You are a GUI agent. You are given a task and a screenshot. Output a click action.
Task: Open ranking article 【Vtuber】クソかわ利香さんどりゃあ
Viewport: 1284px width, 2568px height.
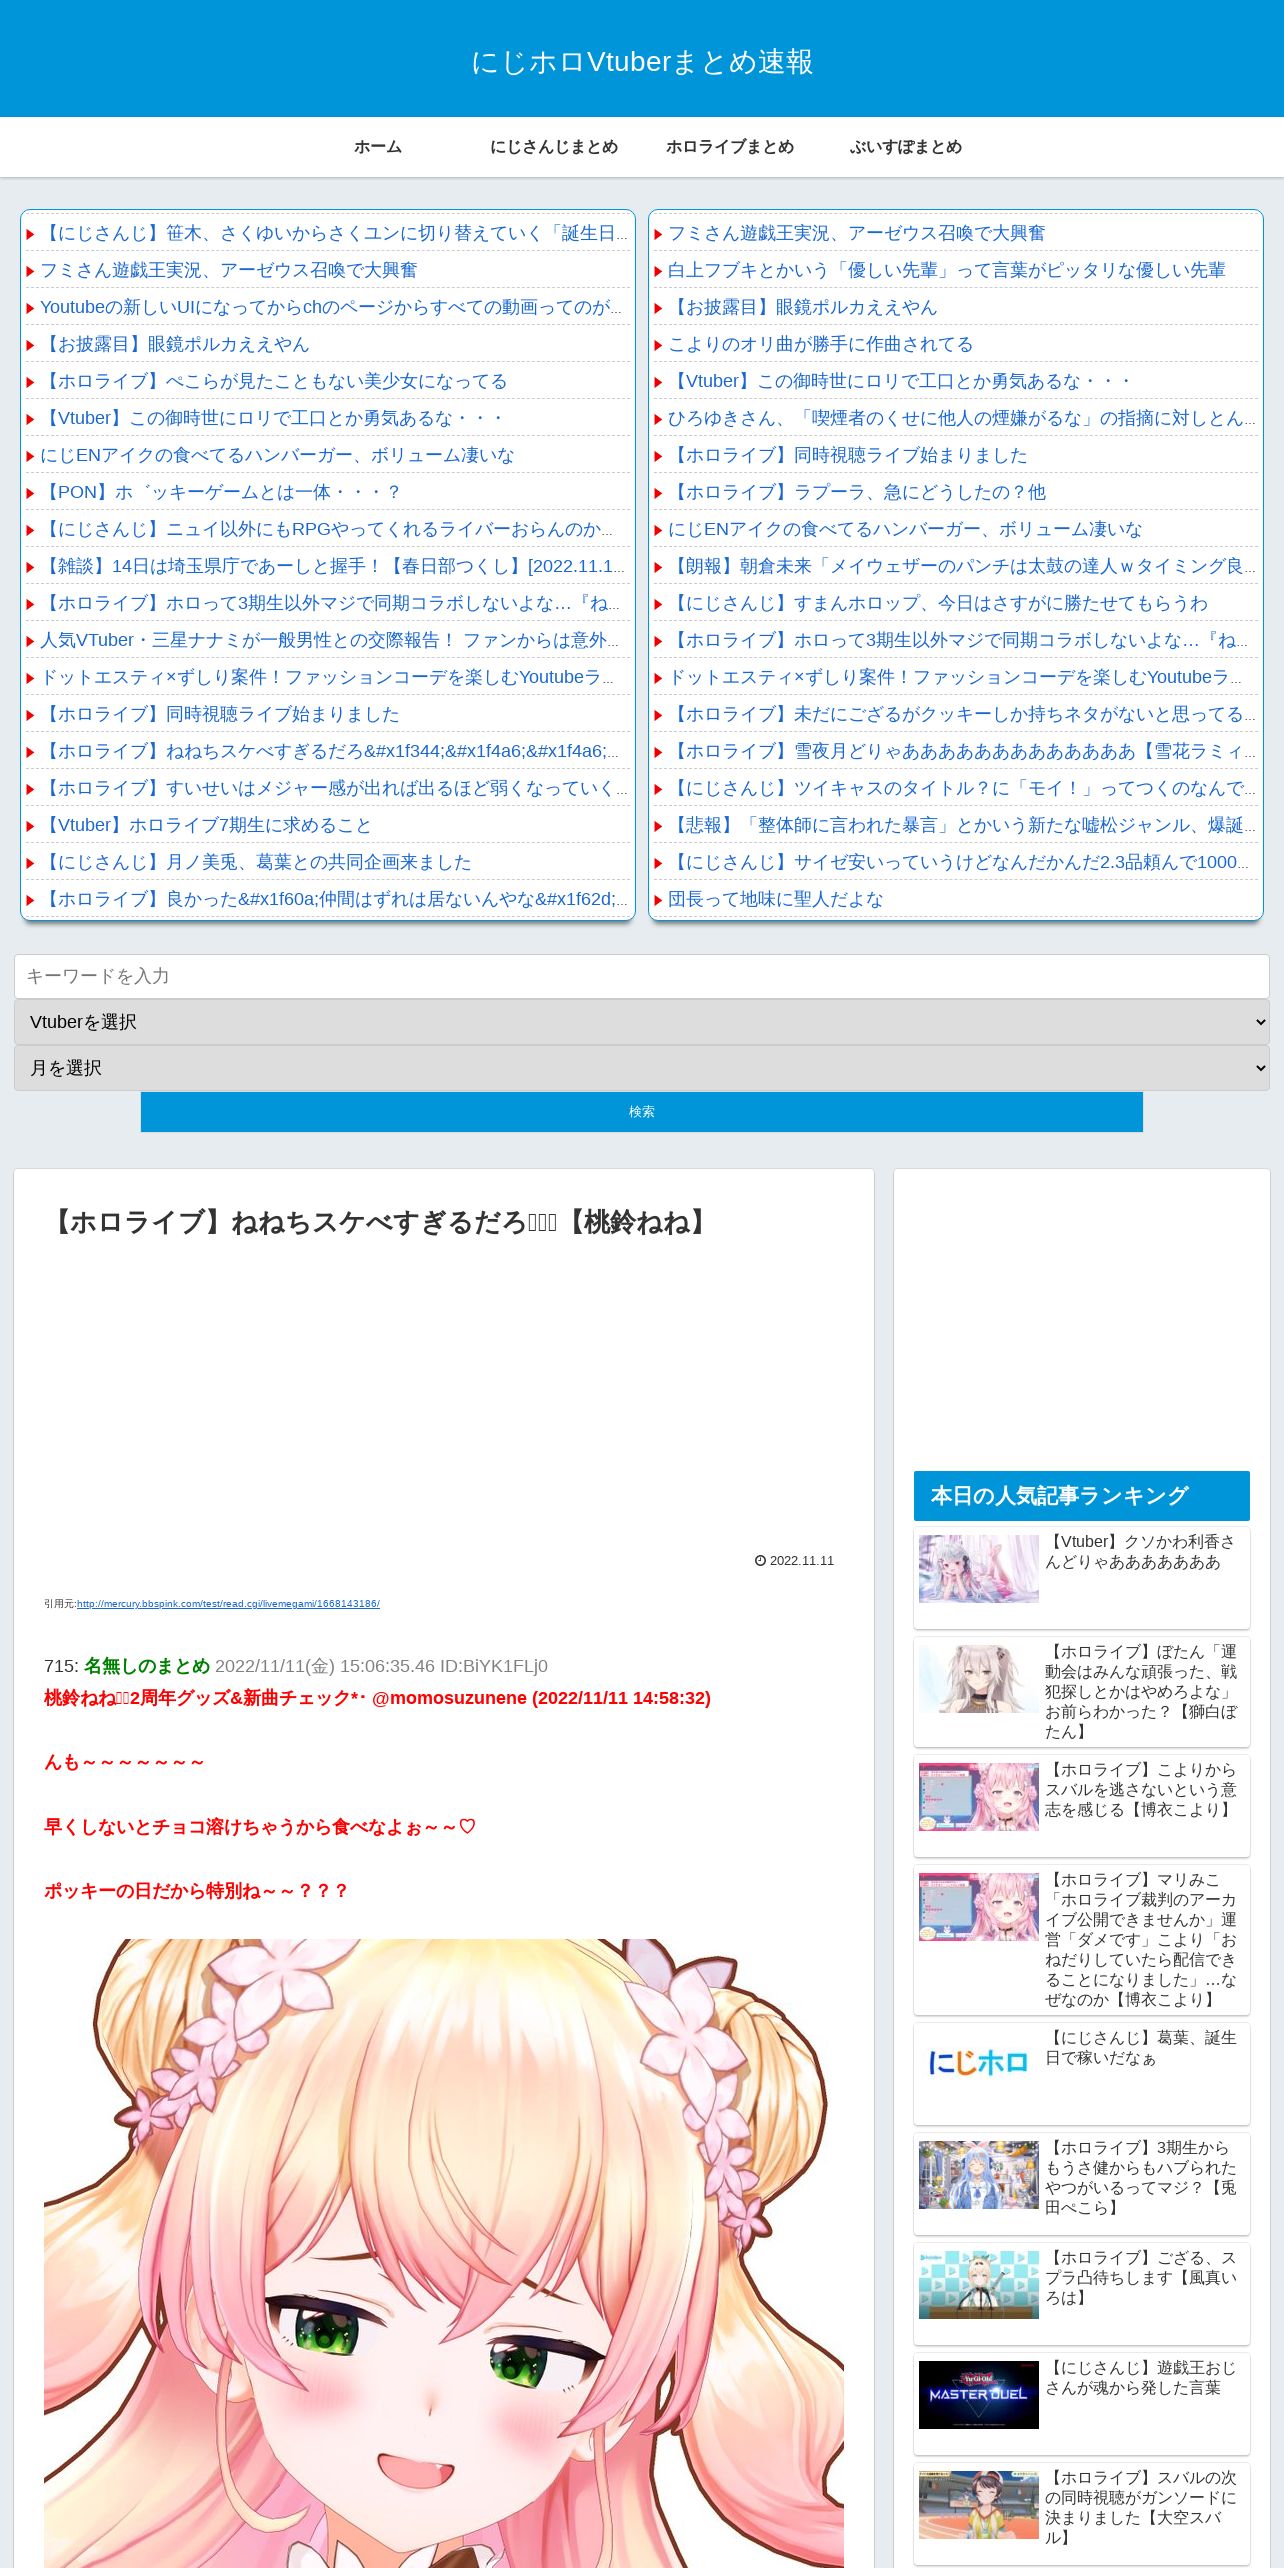coord(1141,1552)
